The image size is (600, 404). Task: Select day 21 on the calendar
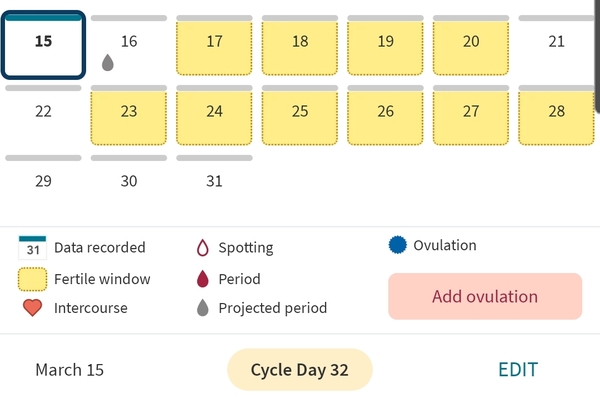click(x=557, y=42)
